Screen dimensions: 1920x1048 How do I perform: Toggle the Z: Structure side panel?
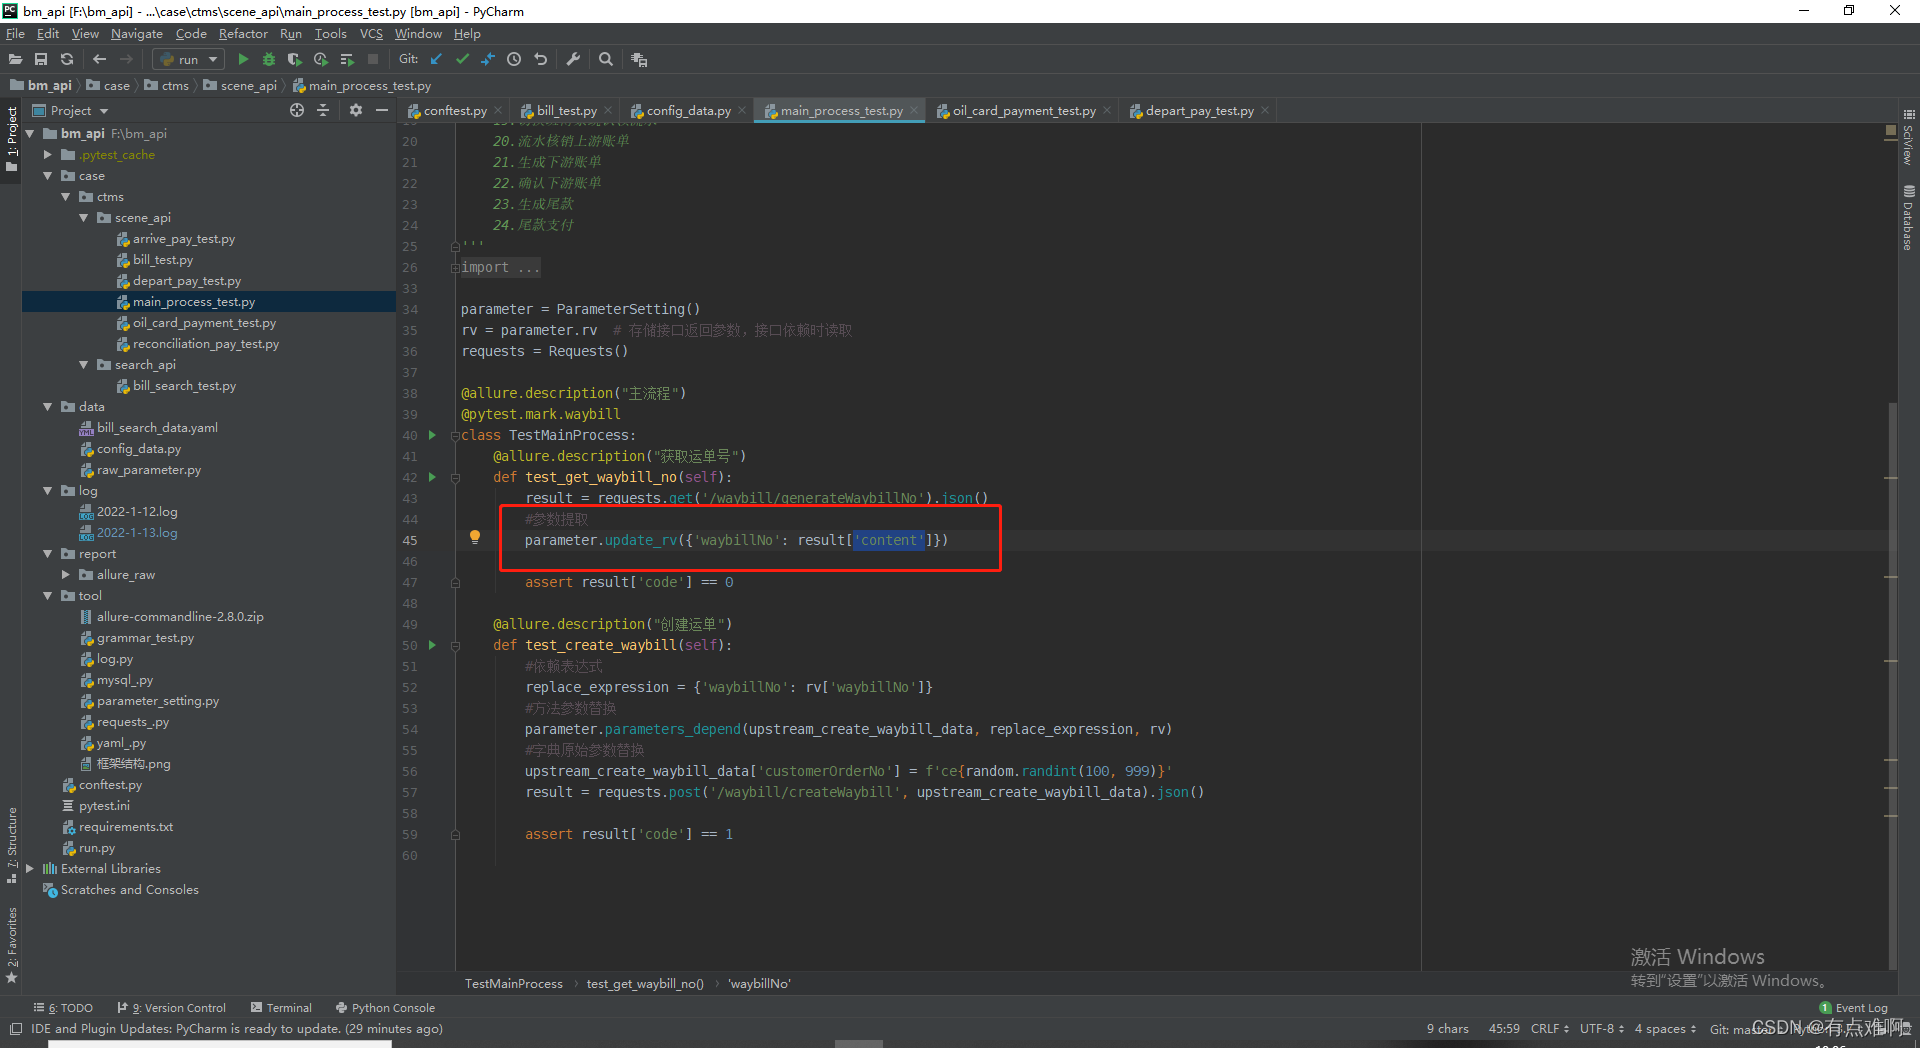pyautogui.click(x=12, y=846)
